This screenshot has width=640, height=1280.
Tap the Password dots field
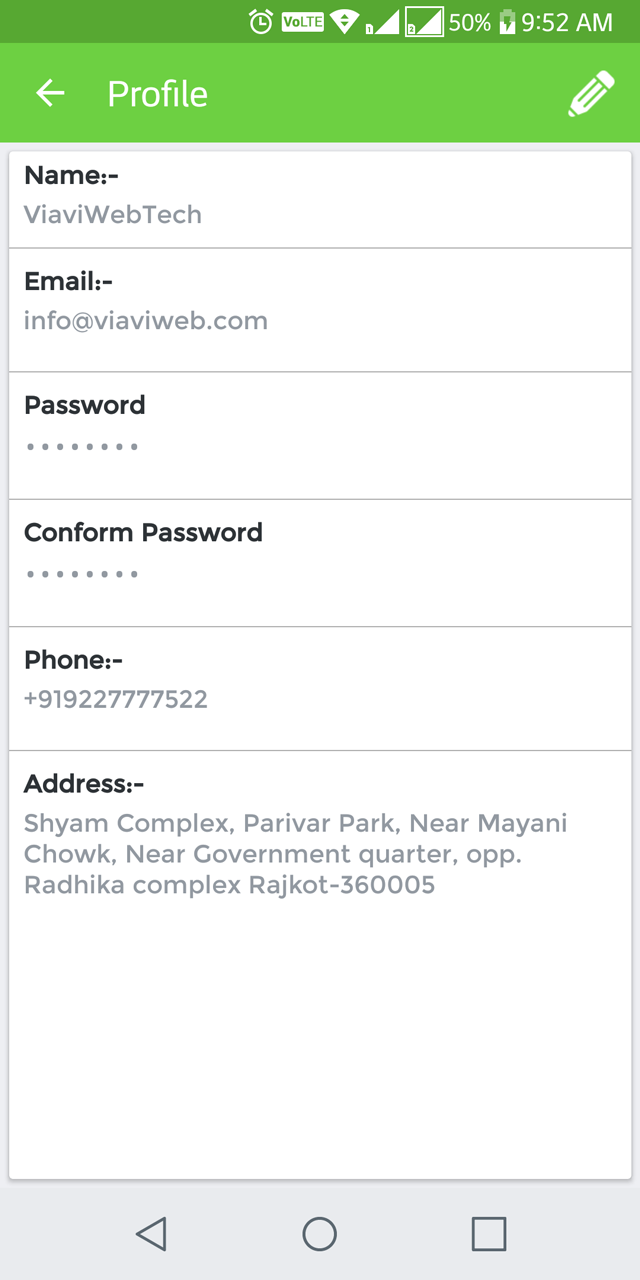pyautogui.click(x=82, y=446)
